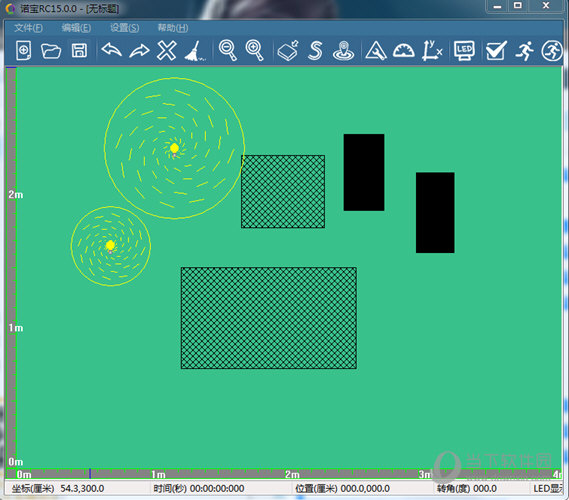Viewport: 569px width, 500px height.
Task: Select the delete X tool
Action: point(167,50)
